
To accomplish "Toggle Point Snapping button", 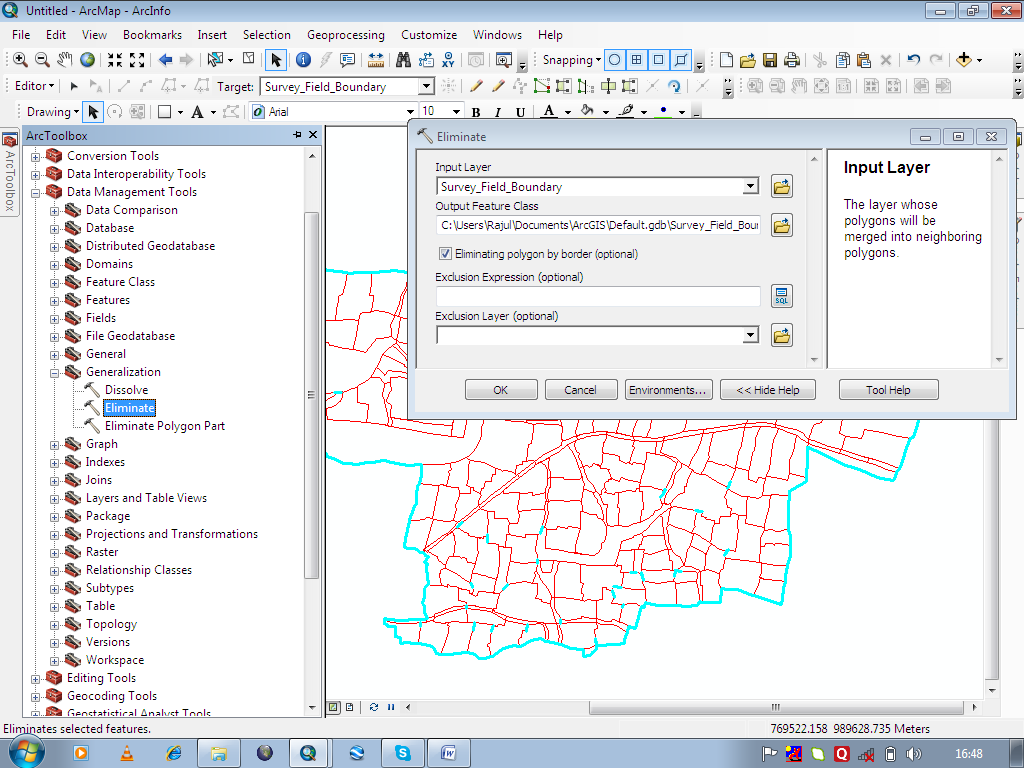I will coord(615,60).
